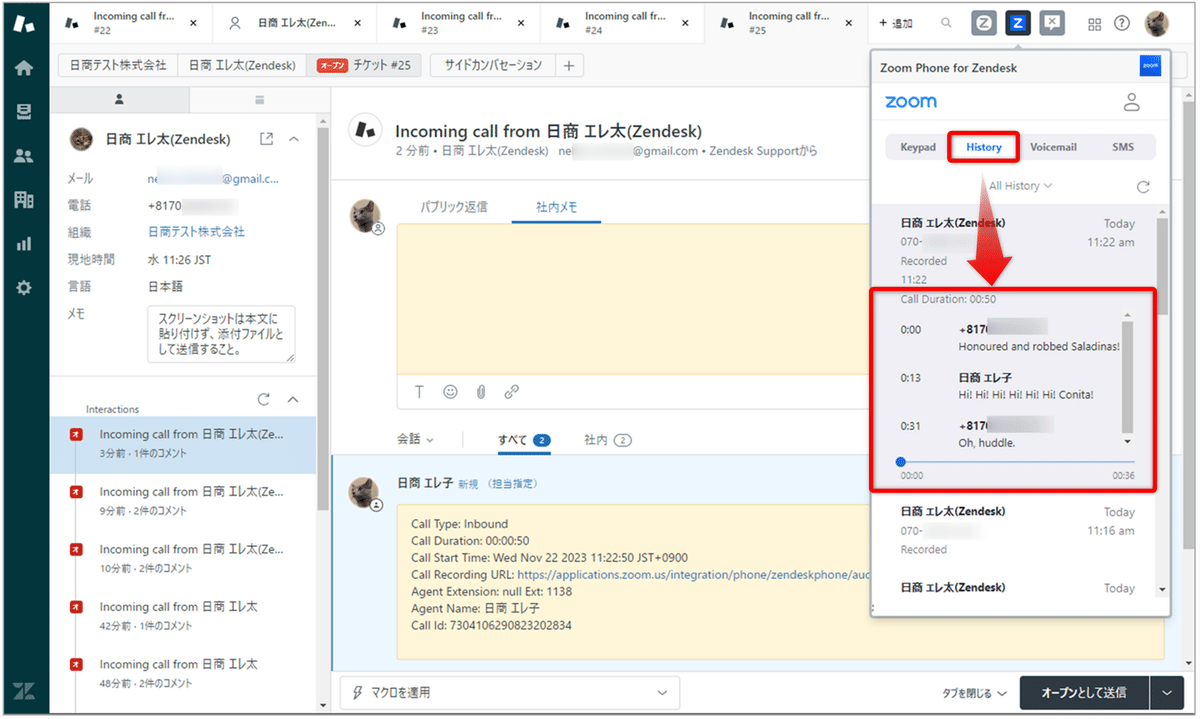This screenshot has height=719, width=1200.
Task: Open the Reporting bar chart icon
Action: pyautogui.click(x=24, y=243)
